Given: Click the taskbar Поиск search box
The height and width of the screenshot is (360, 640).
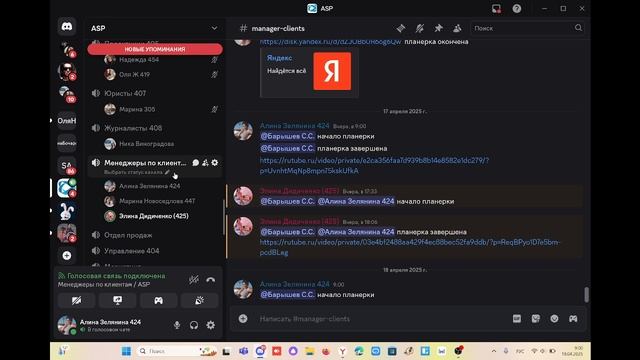Looking at the screenshot, I should (177, 351).
